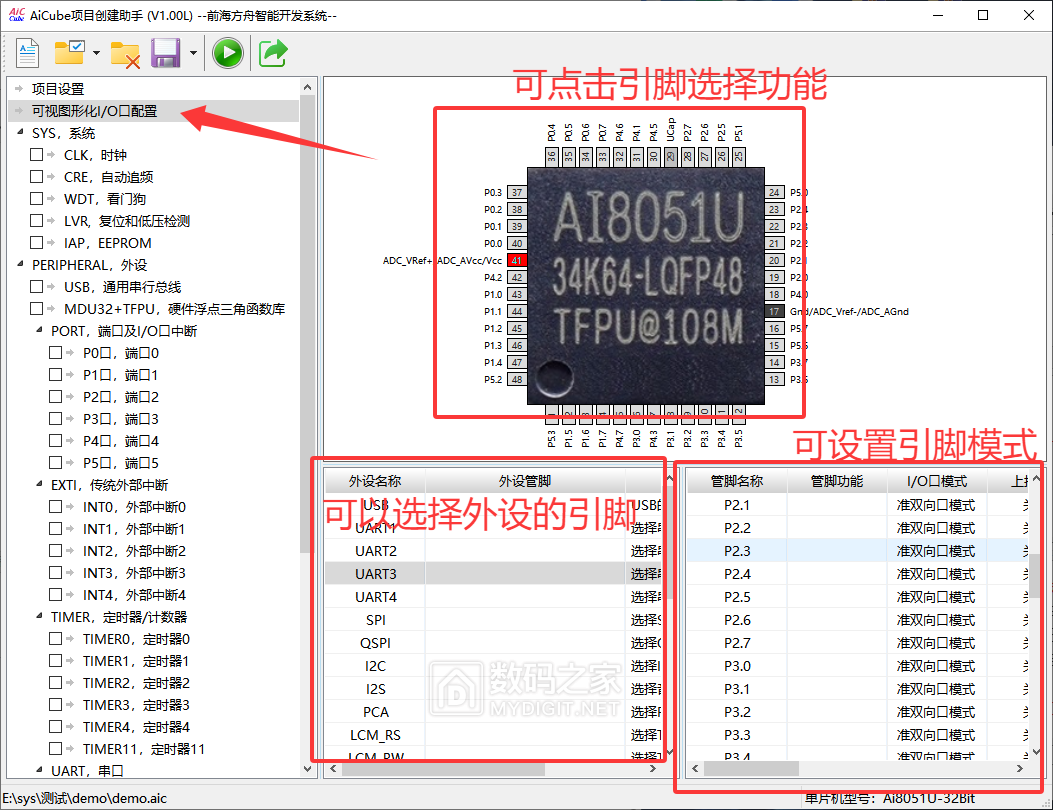Click the purple floppy disk save icon
1053x810 pixels.
(165, 53)
